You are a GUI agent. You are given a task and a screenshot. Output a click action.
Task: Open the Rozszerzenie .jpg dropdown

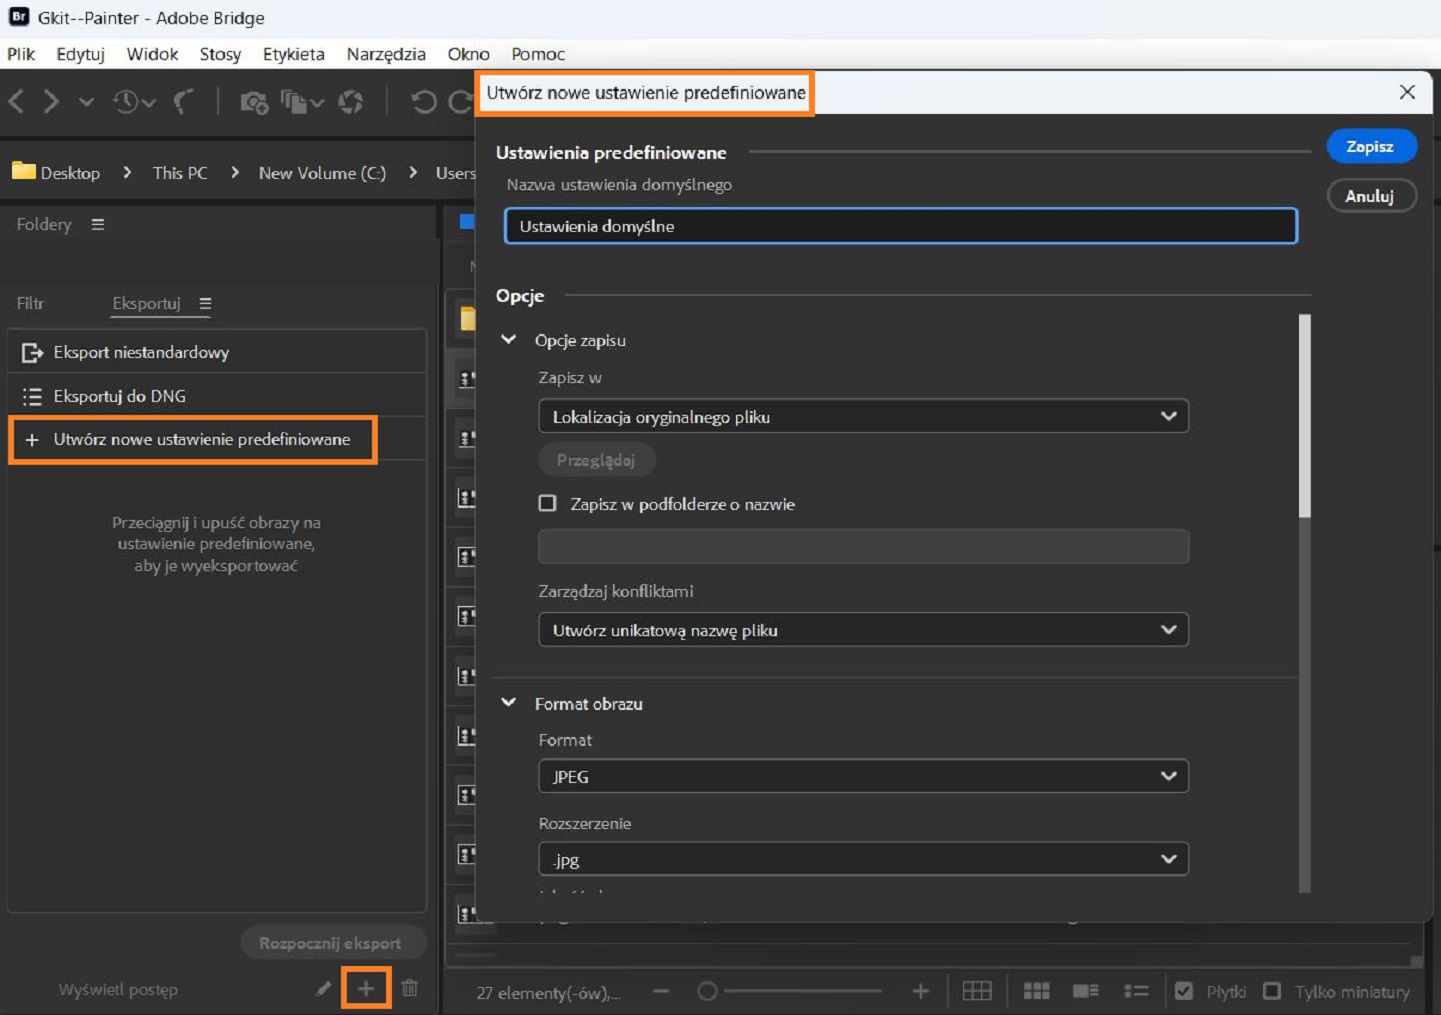(x=863, y=859)
